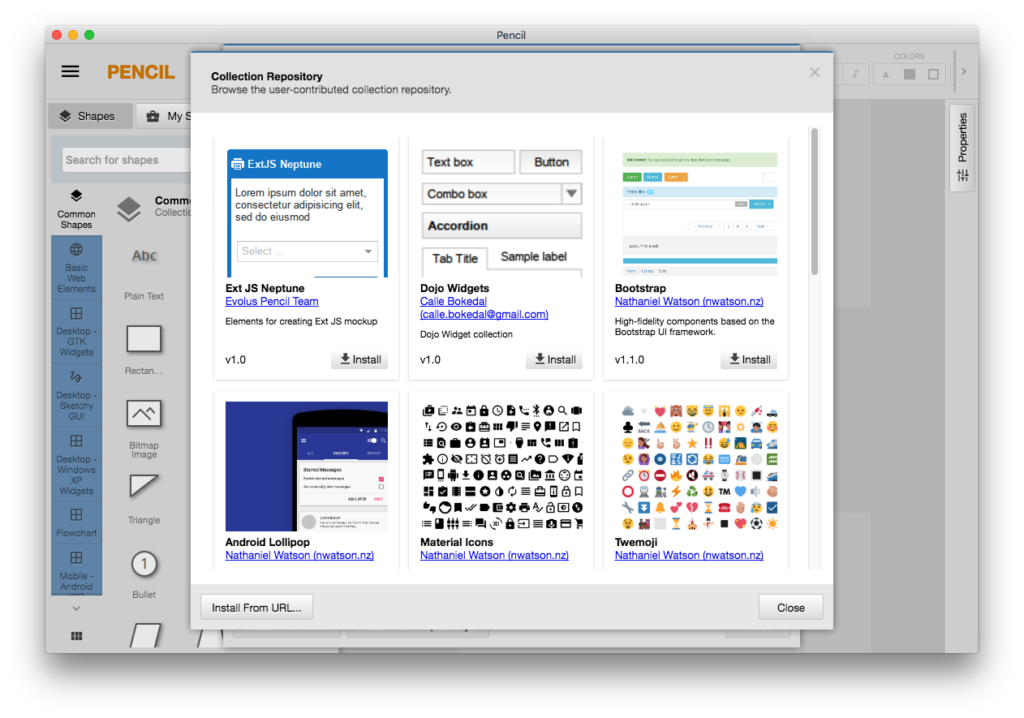1024x718 pixels.
Task: Switch to the My Stuff tab
Action: [x=165, y=116]
